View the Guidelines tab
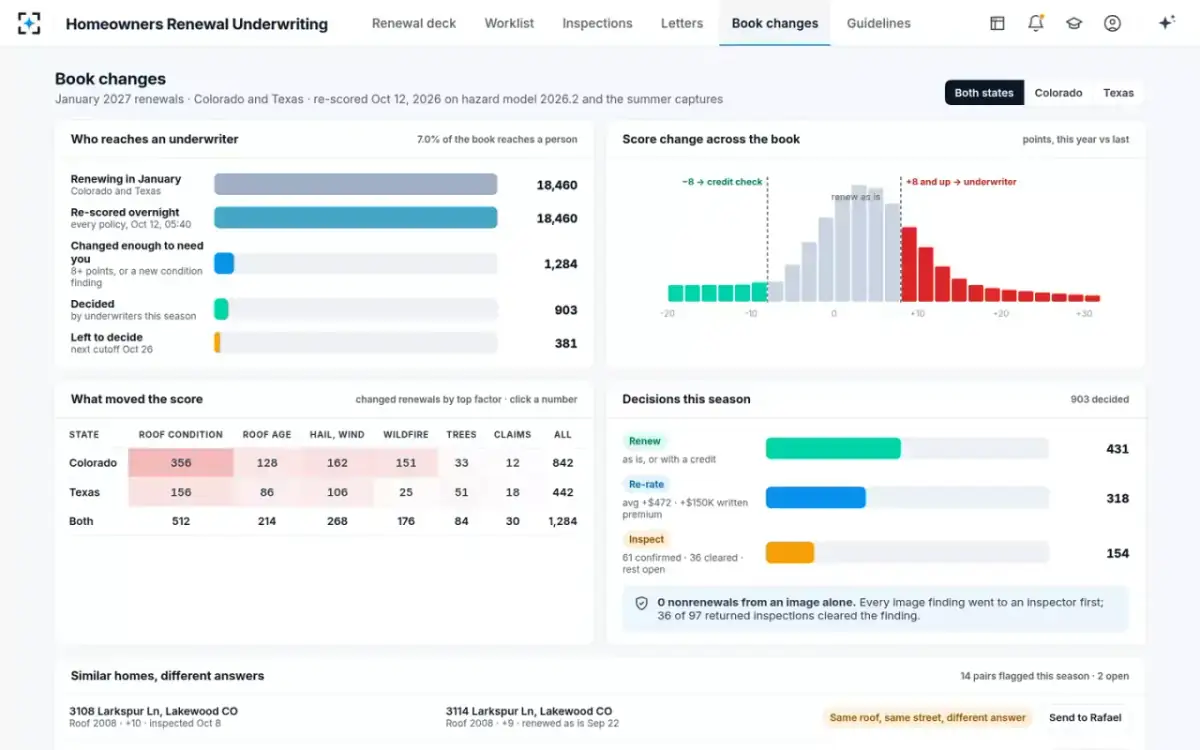 click(879, 23)
